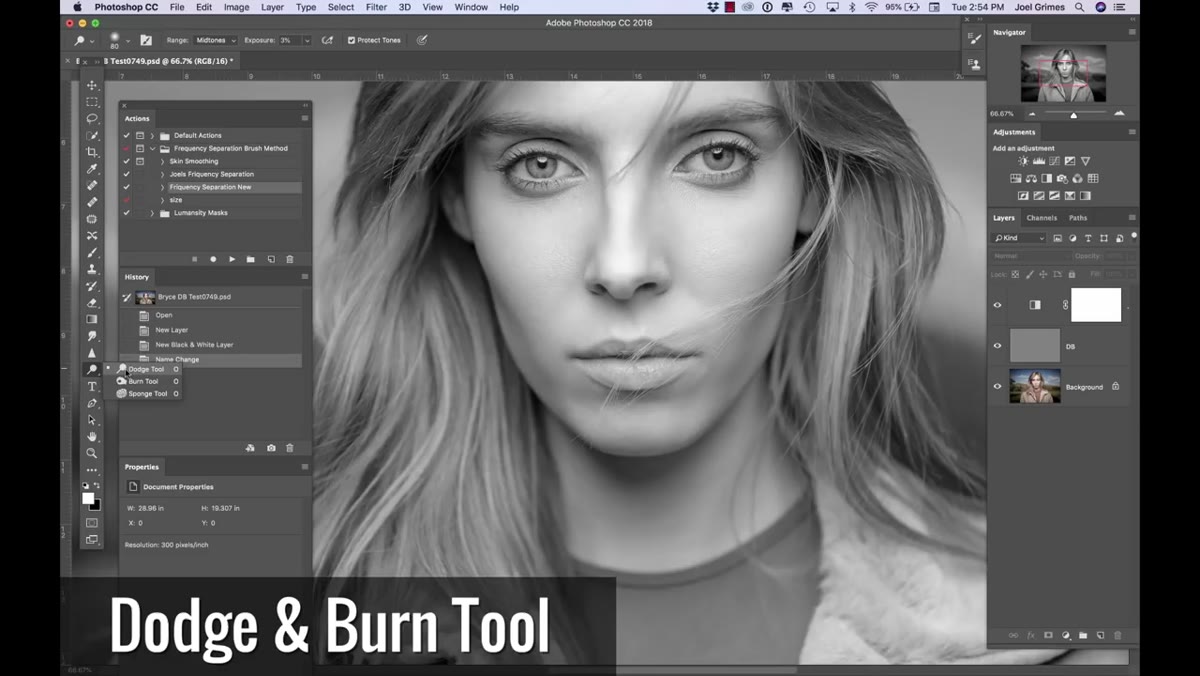Expand the Lumansity Masks action set
Image resolution: width=1200 pixels, height=676 pixels.
[152, 213]
